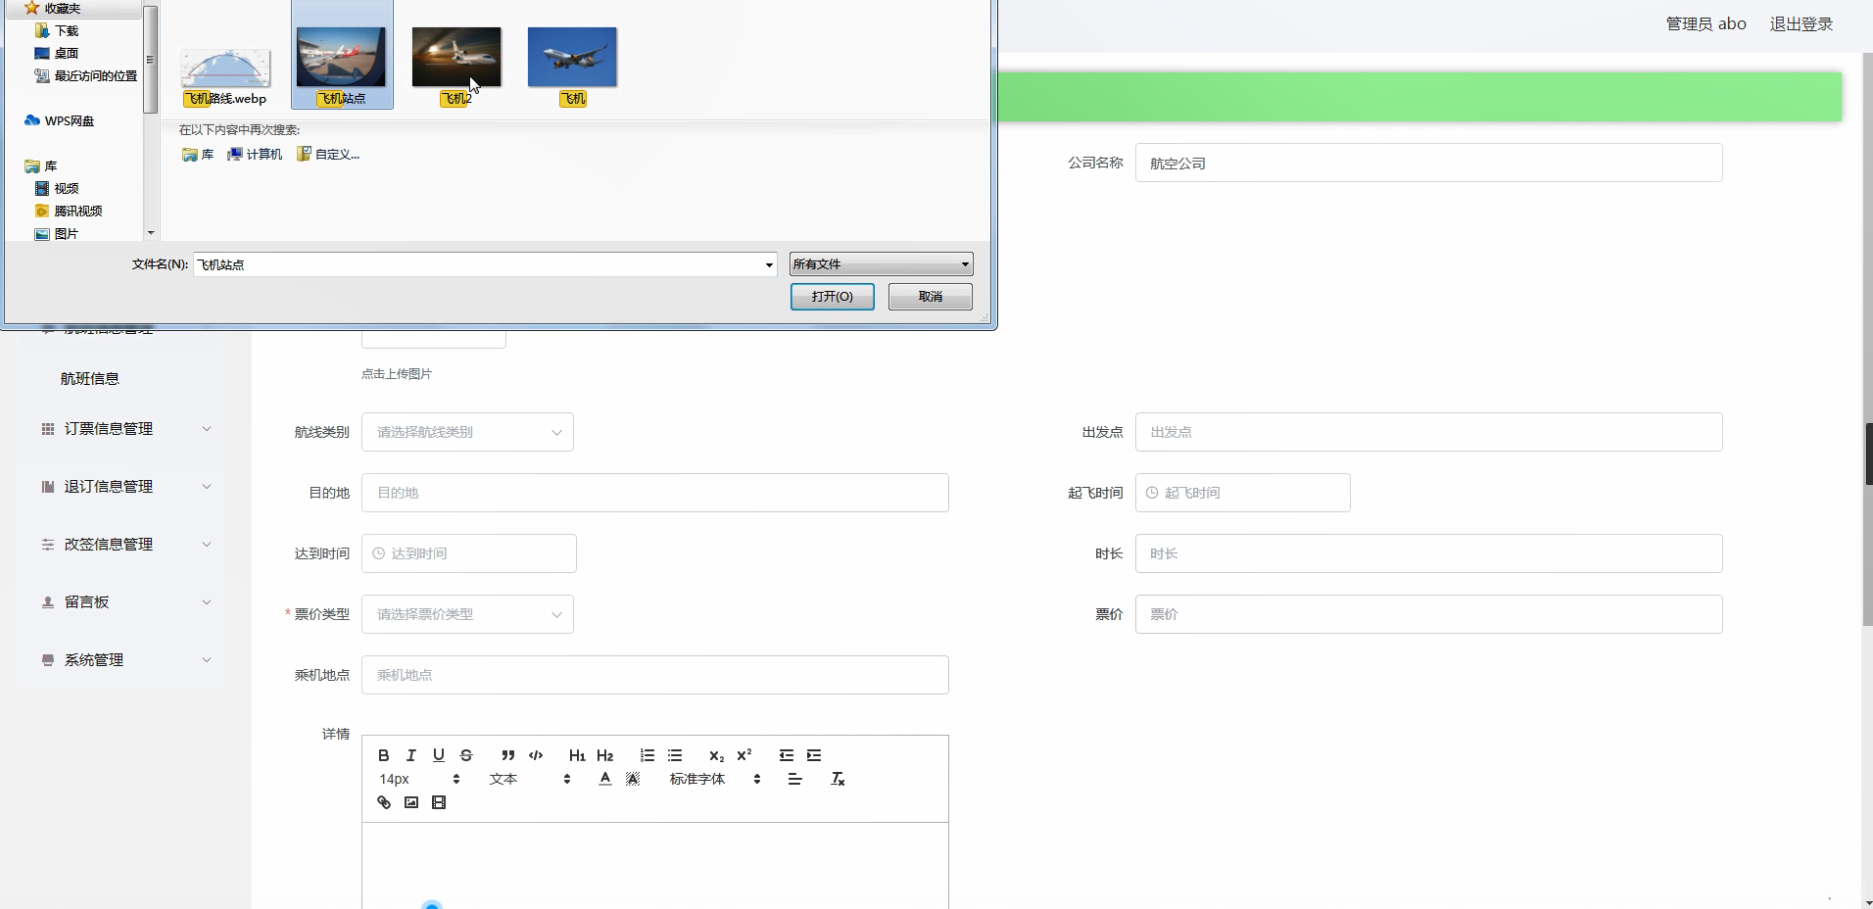Click the 公司名称 input field

coord(1428,163)
